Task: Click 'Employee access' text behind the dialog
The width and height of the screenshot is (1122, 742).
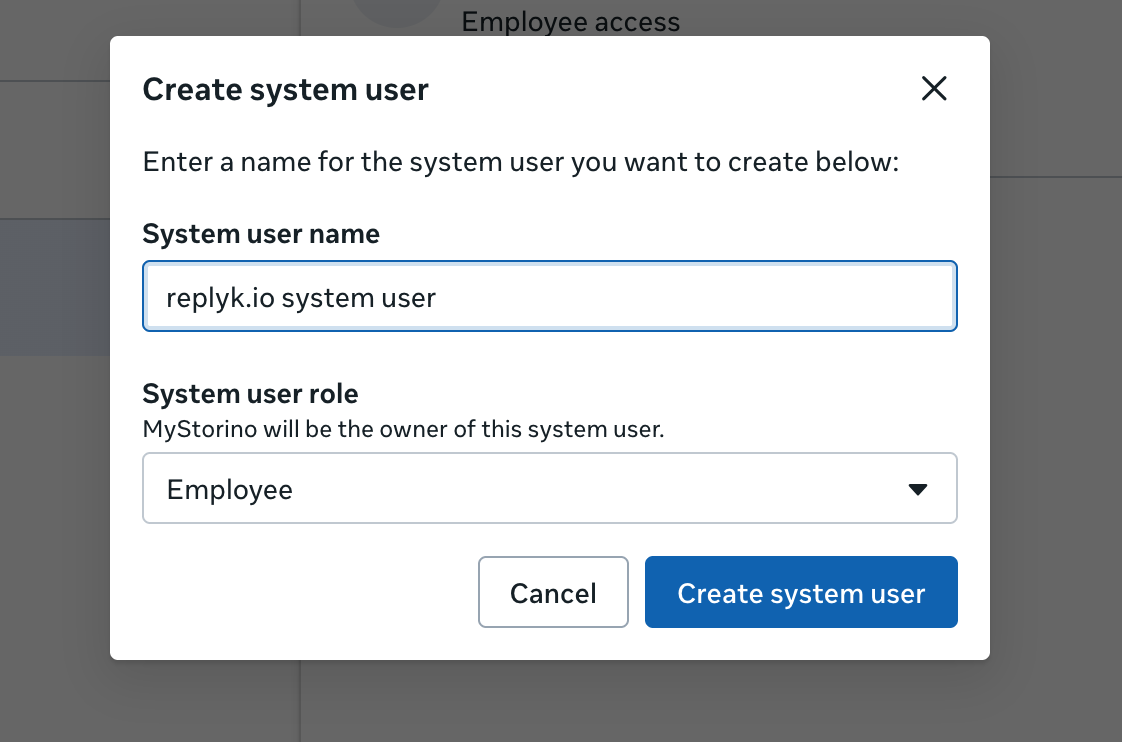Action: (570, 21)
